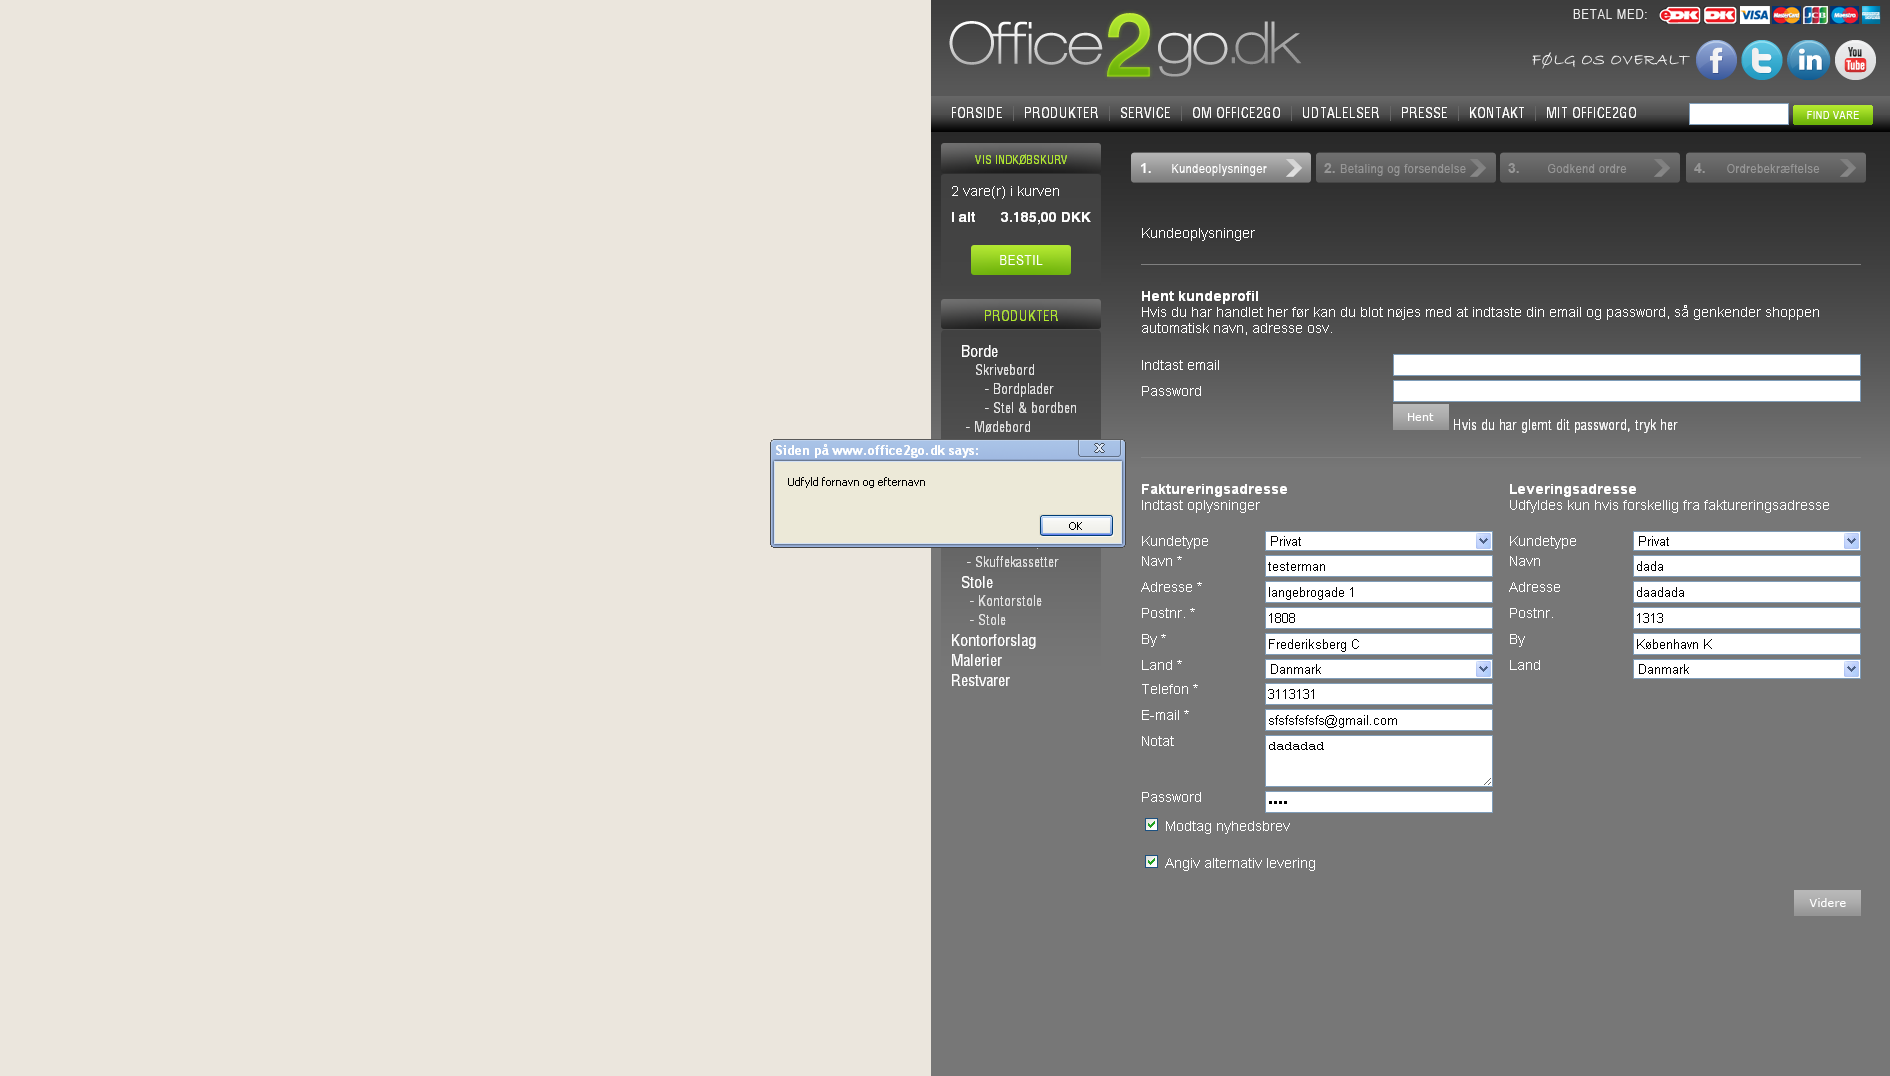The image size is (1890, 1076).
Task: Open the Facebook social icon
Action: click(x=1715, y=60)
